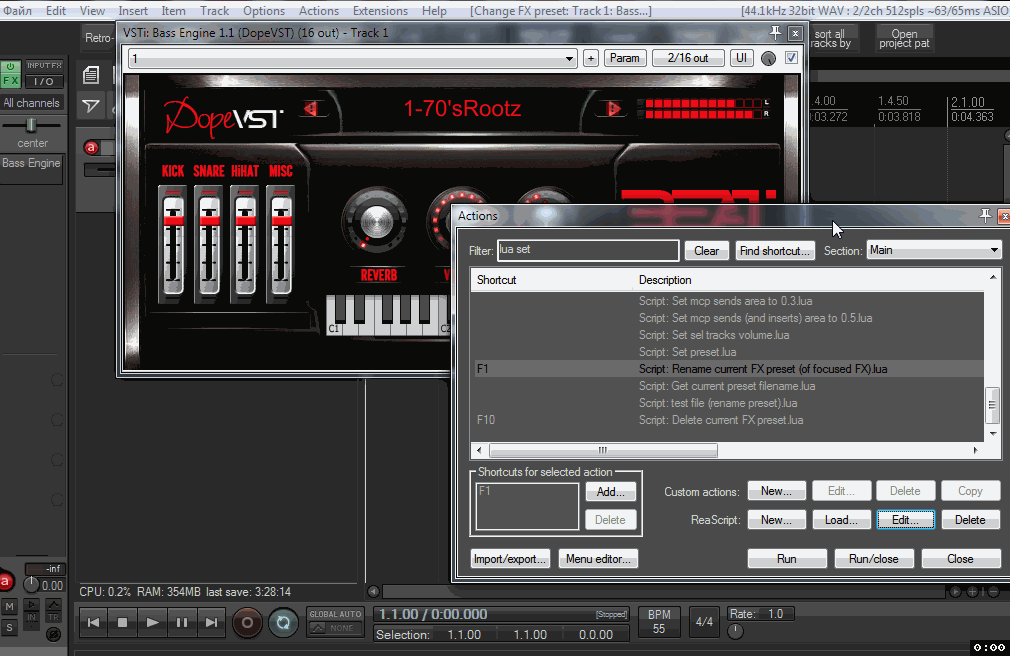1010x656 pixels.
Task: Select previous preset in DopeVST
Action: point(311,108)
